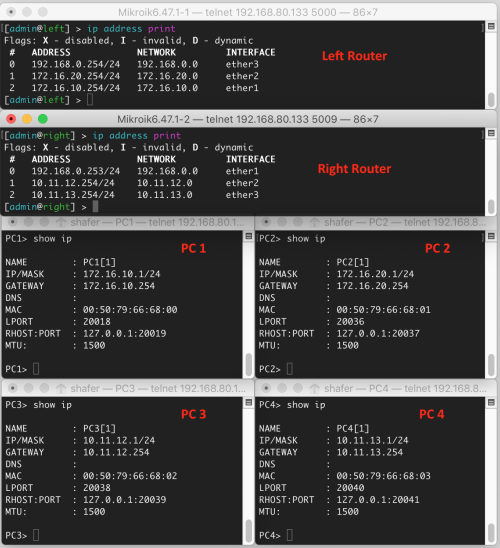Click the scrollbar thumb in PC4 terminal
This screenshot has height=548, width=500.
(491, 534)
